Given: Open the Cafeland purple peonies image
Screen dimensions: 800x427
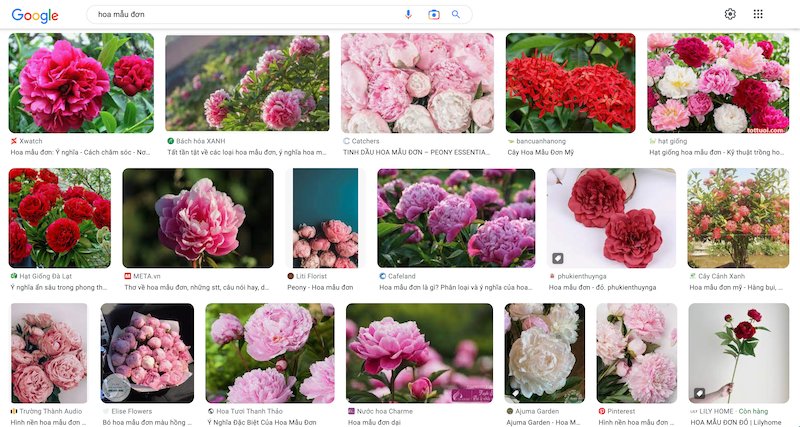Looking at the screenshot, I should click(x=456, y=218).
